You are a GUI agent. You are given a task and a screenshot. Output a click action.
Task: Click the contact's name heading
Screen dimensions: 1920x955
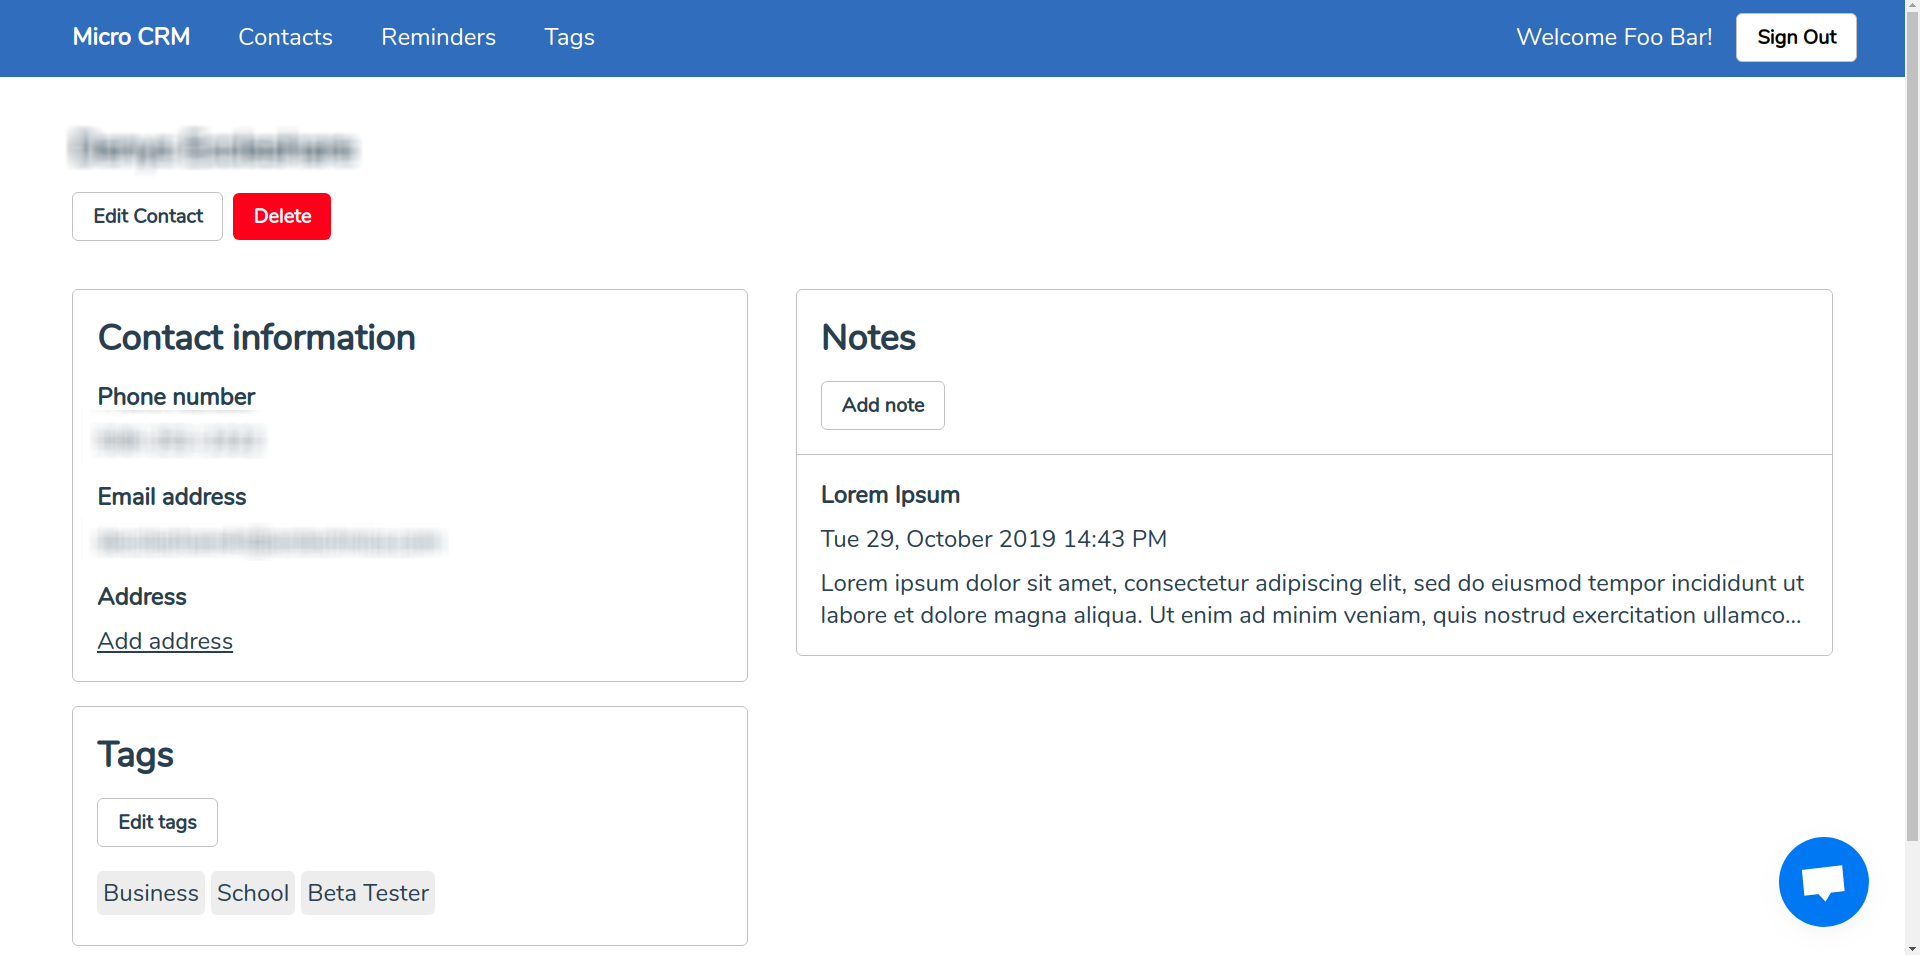[212, 149]
